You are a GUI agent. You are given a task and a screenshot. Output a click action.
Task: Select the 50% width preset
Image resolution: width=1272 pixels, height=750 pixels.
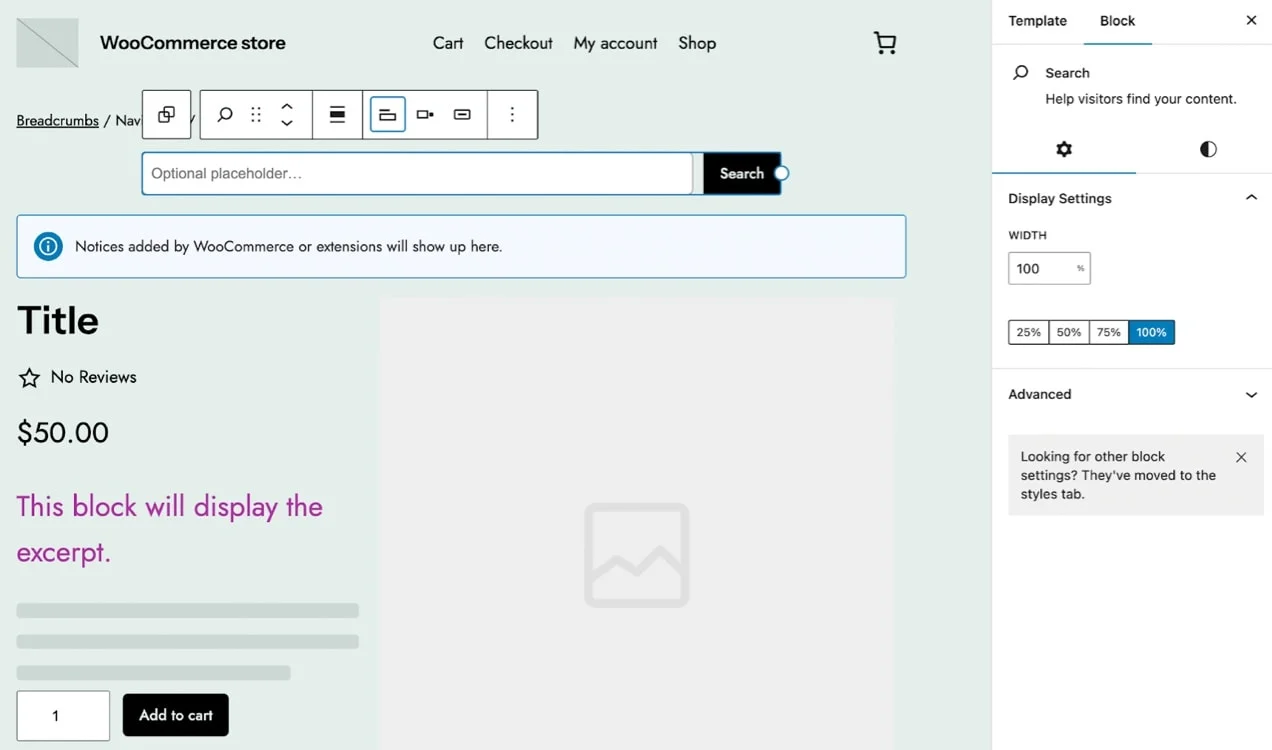(x=1068, y=331)
